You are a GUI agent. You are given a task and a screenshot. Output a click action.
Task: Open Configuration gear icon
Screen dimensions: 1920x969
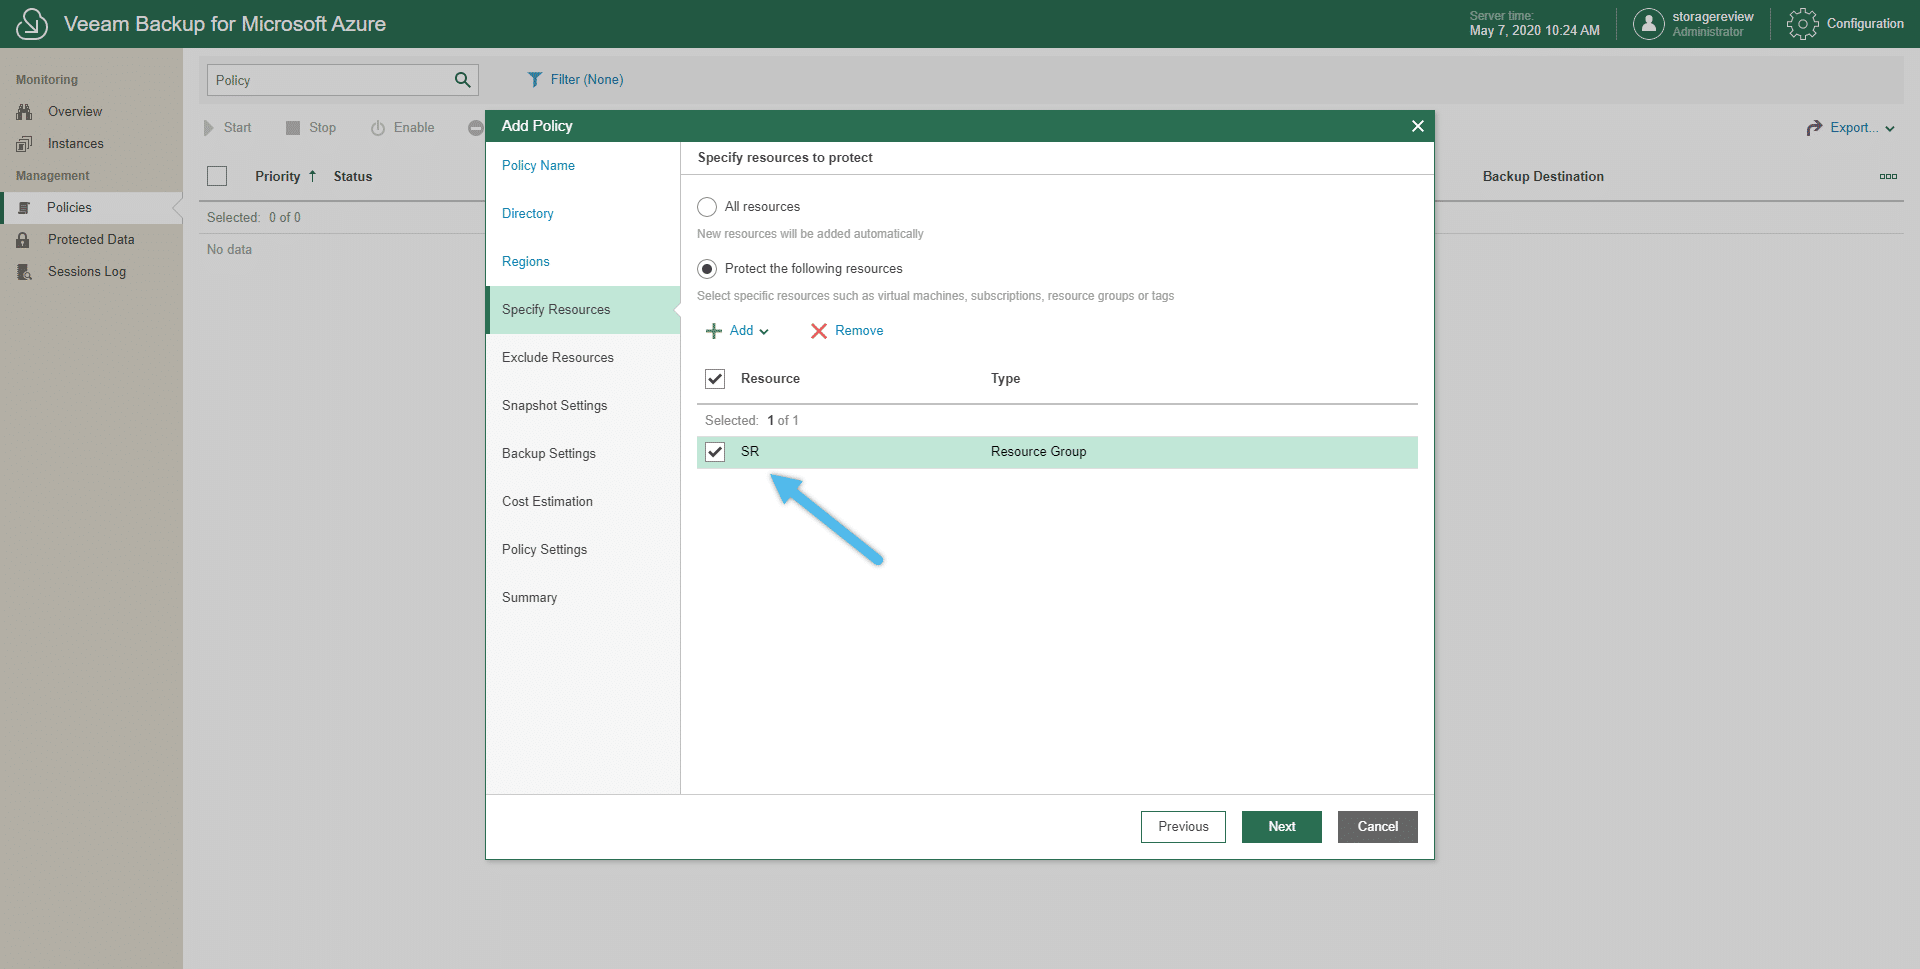(1802, 24)
